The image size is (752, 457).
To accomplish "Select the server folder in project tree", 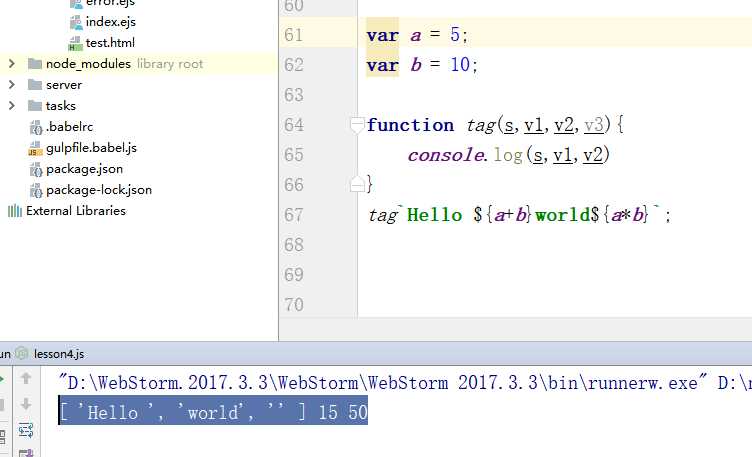I will (64, 85).
